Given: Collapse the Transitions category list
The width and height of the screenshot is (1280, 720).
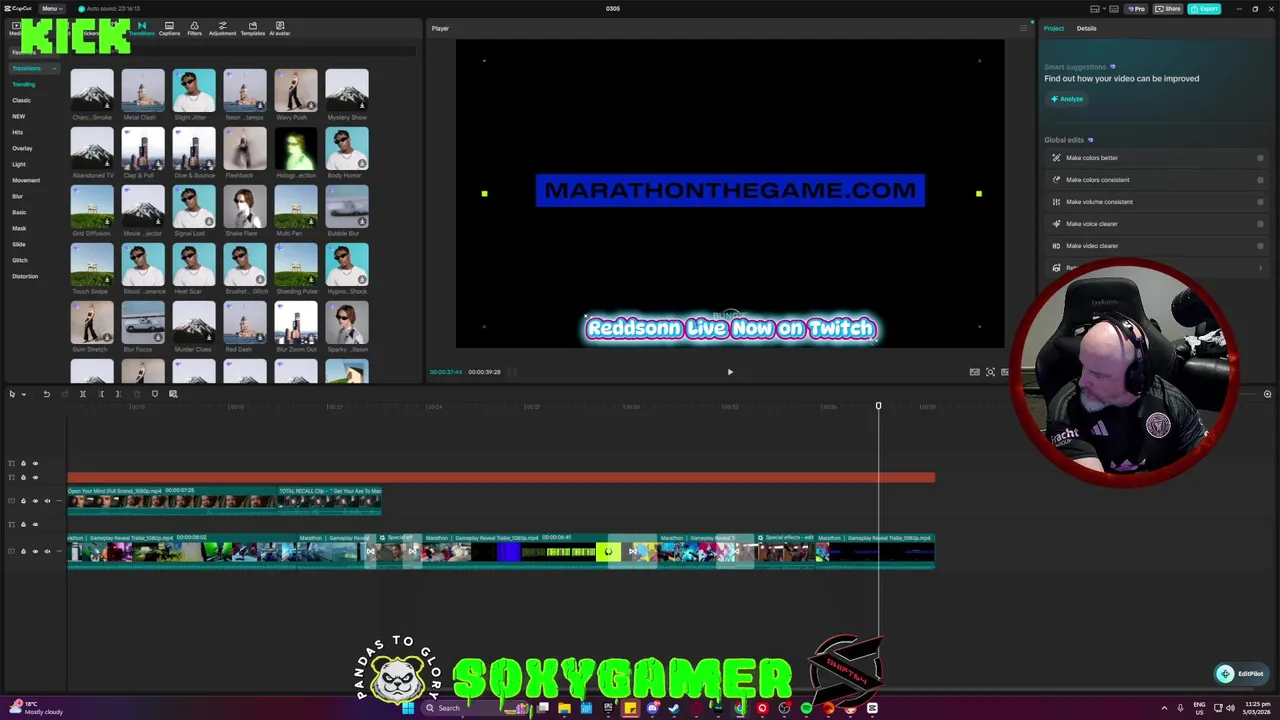Looking at the screenshot, I should pyautogui.click(x=54, y=68).
